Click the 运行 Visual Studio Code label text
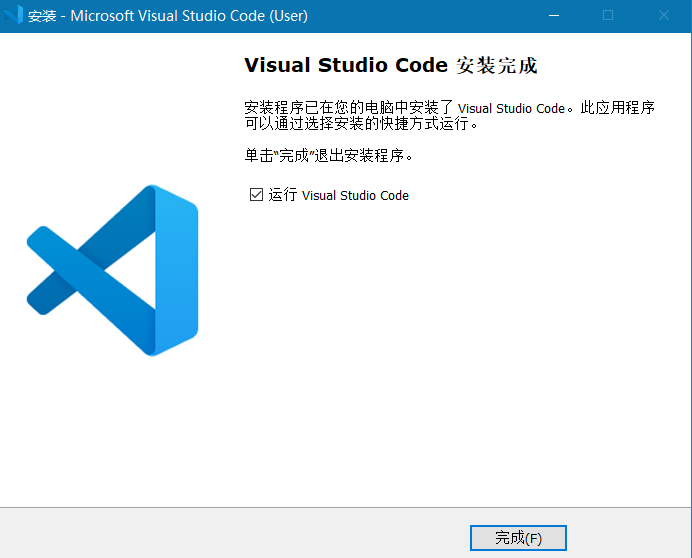The image size is (692, 558). point(339,195)
